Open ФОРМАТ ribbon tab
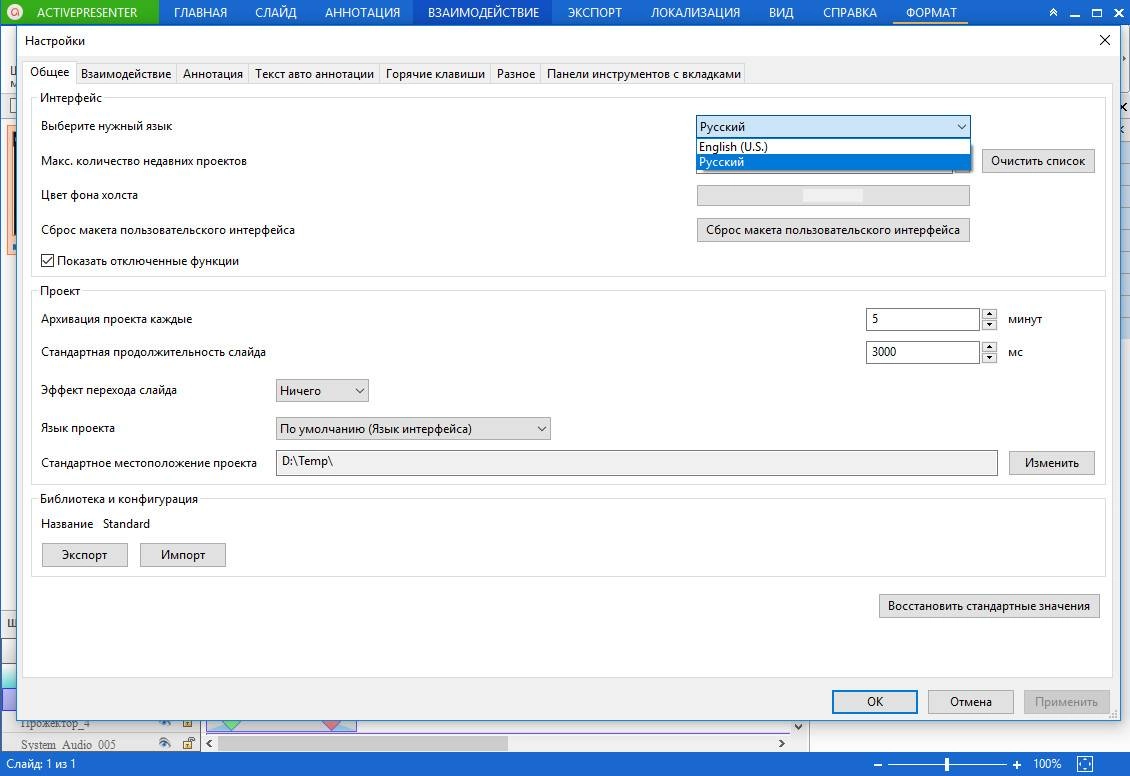1130x776 pixels. pos(931,12)
